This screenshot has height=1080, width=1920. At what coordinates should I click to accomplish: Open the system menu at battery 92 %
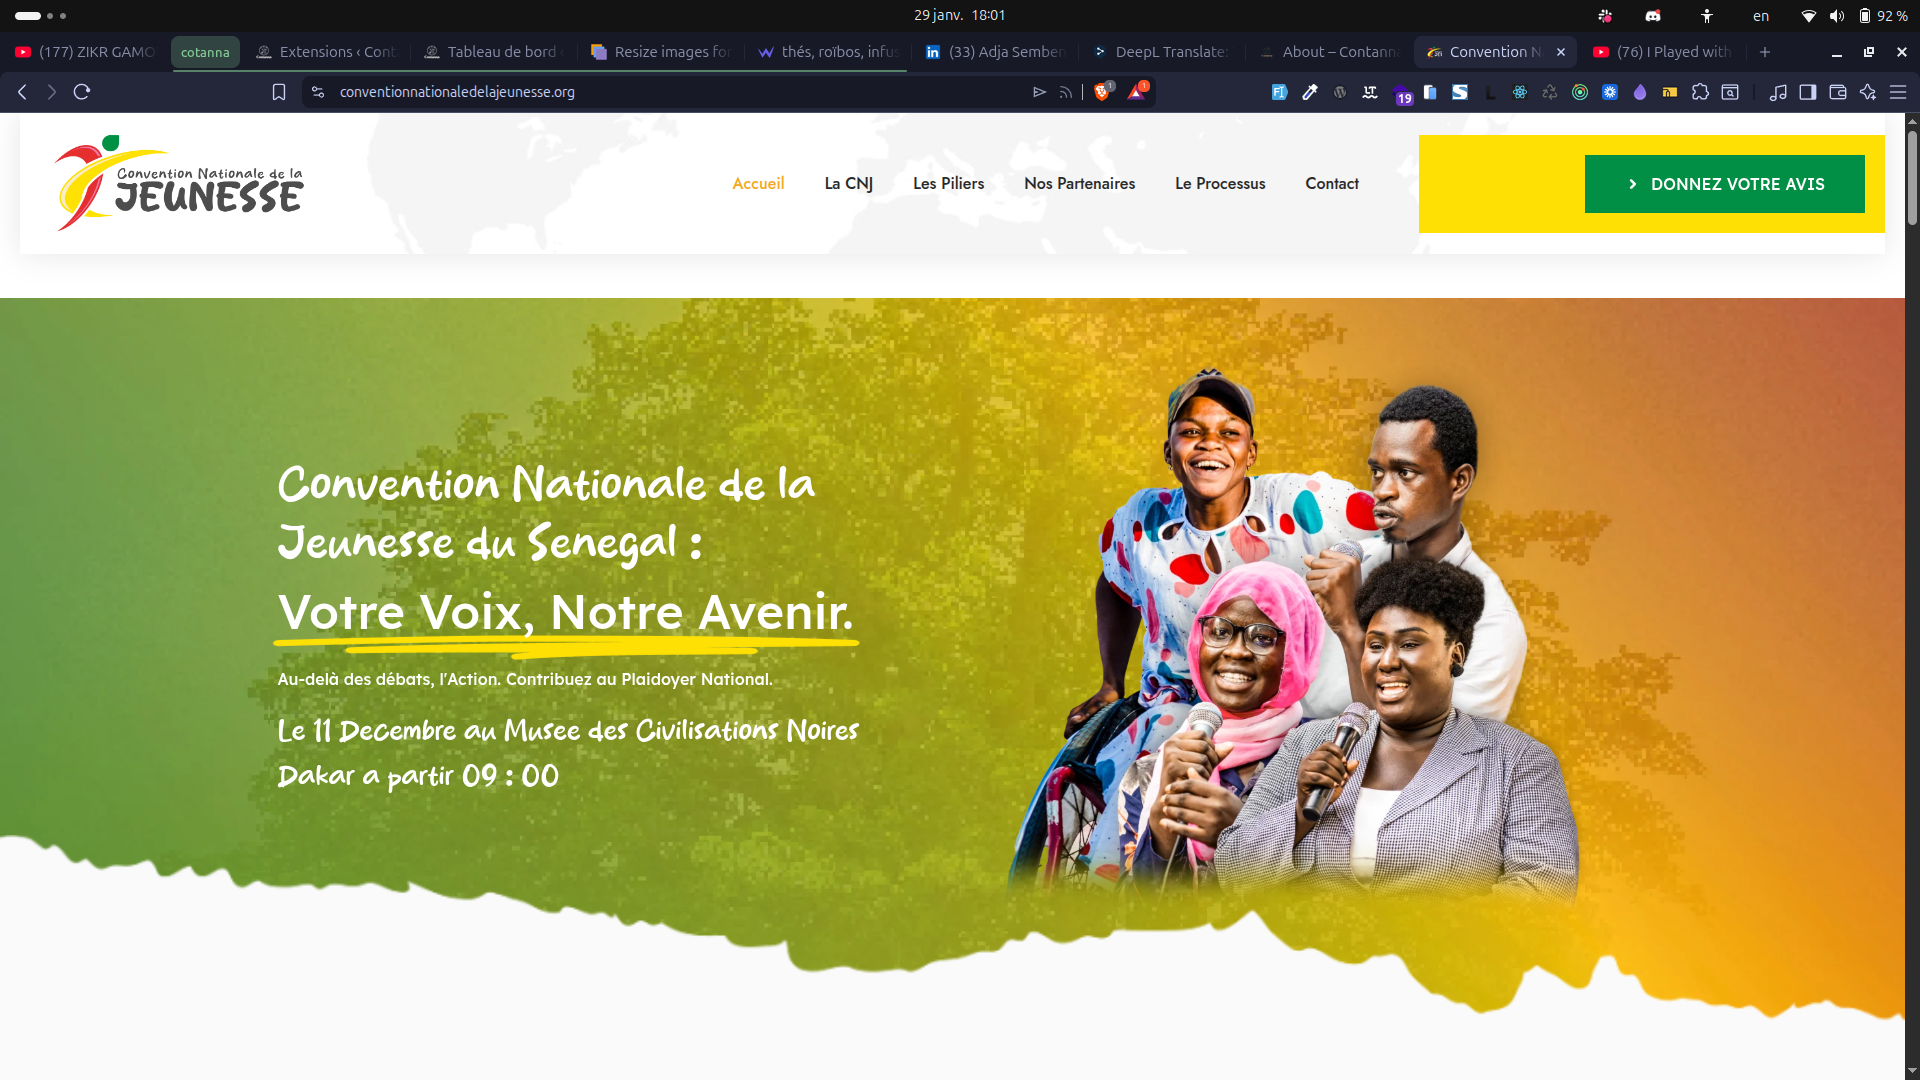[1883, 15]
